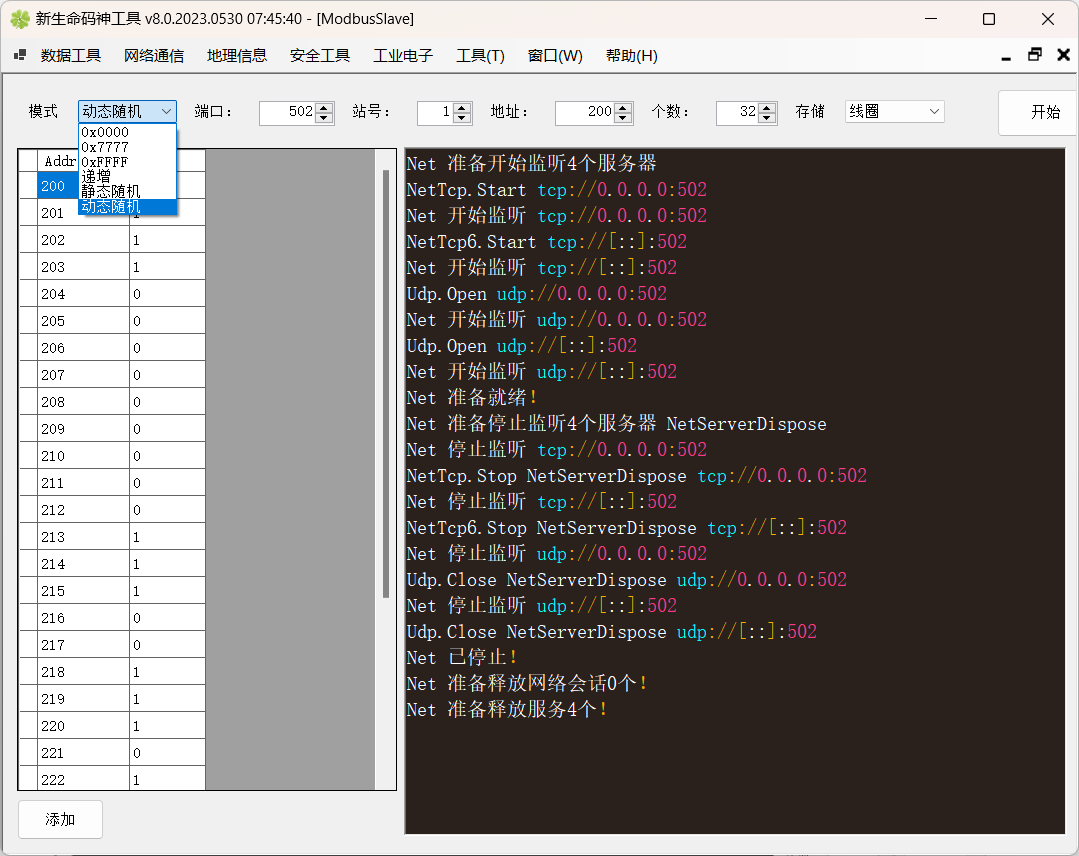
Task: Open the MDI child system menu icon
Action: [20, 55]
